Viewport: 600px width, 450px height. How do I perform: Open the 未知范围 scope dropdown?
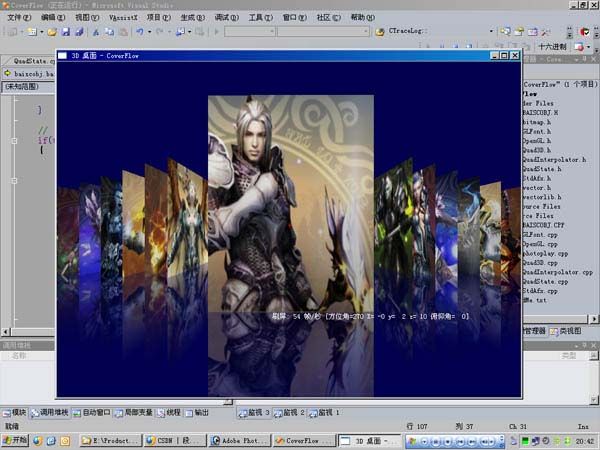pyautogui.click(x=28, y=87)
